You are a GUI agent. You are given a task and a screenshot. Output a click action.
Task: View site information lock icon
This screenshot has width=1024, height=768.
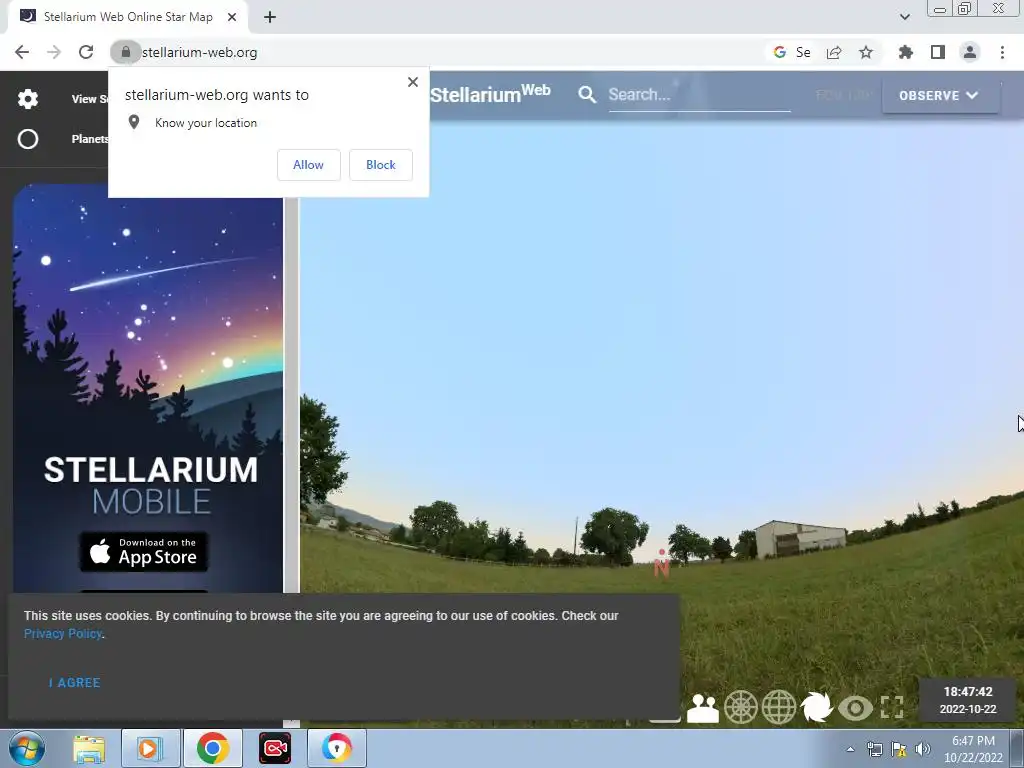[x=125, y=52]
